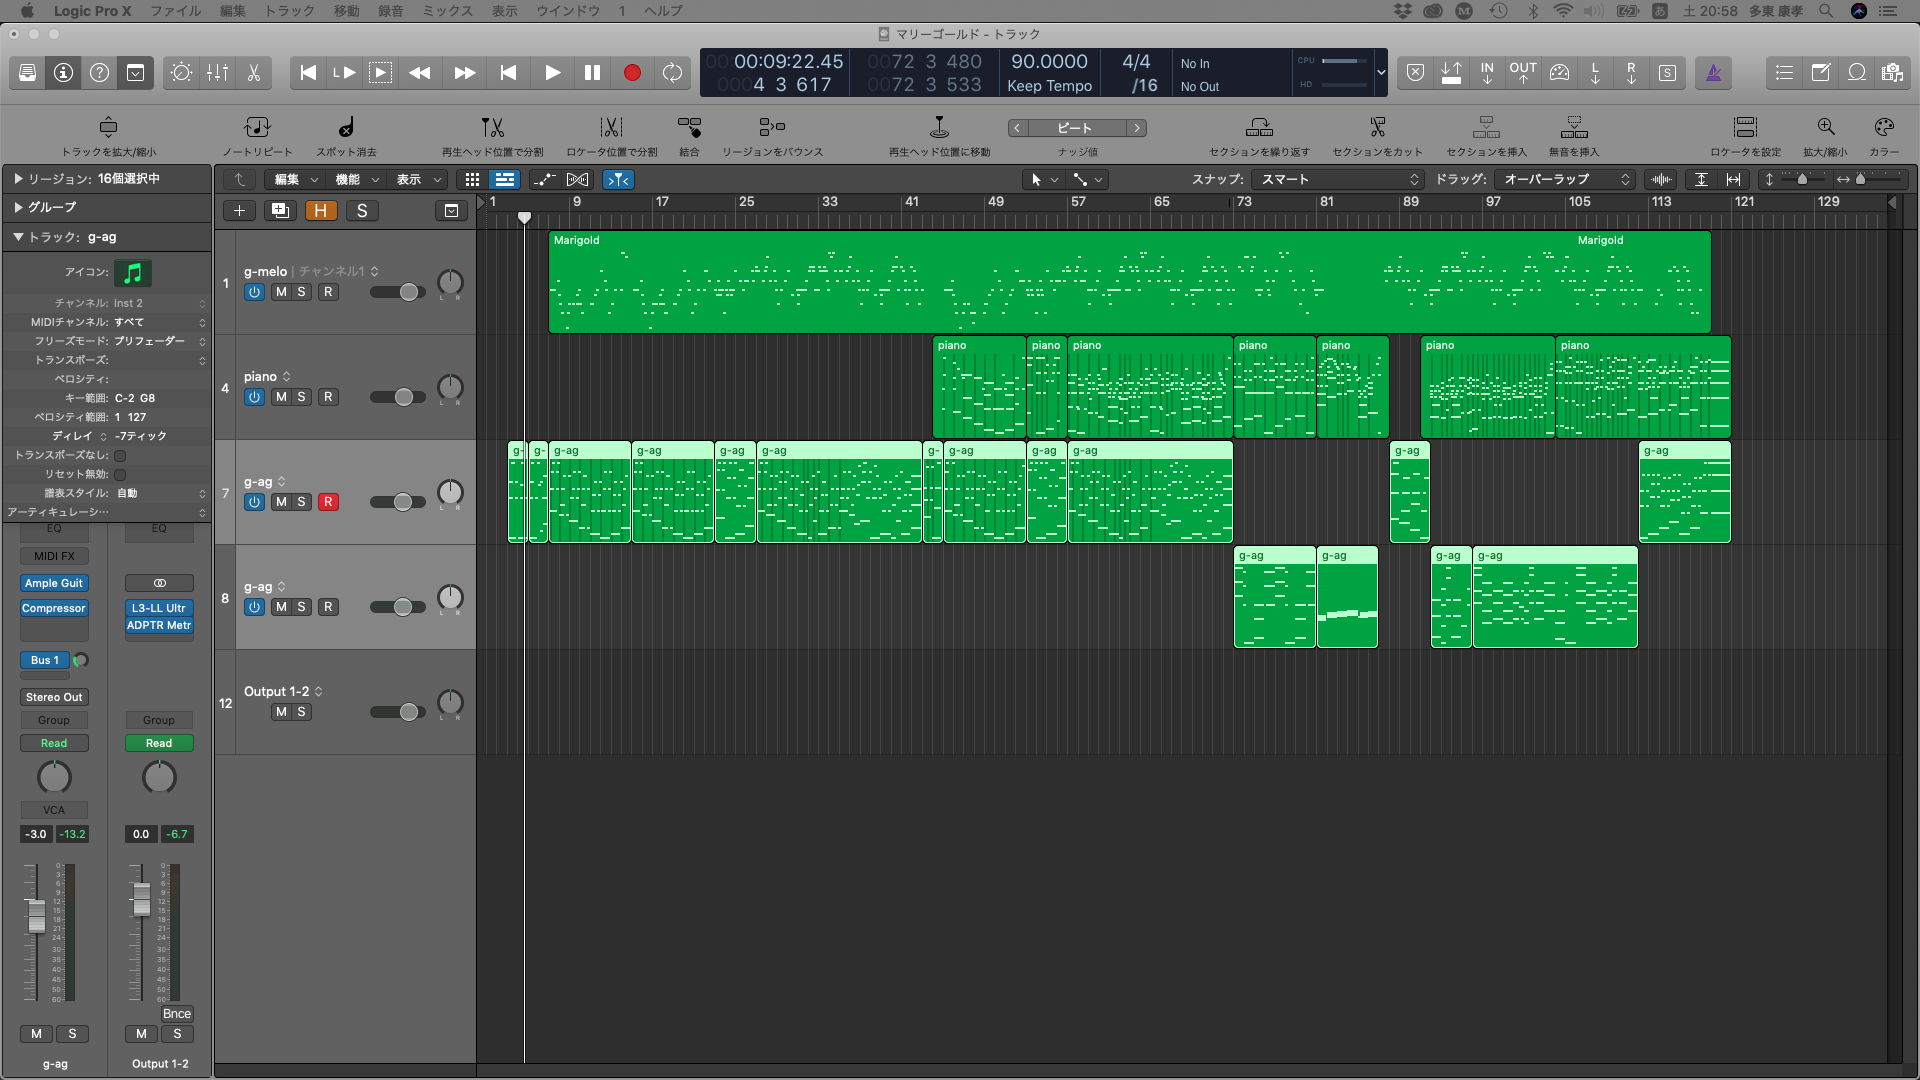Image resolution: width=1920 pixels, height=1080 pixels.
Task: Open the Library panel icon
Action: [x=28, y=73]
